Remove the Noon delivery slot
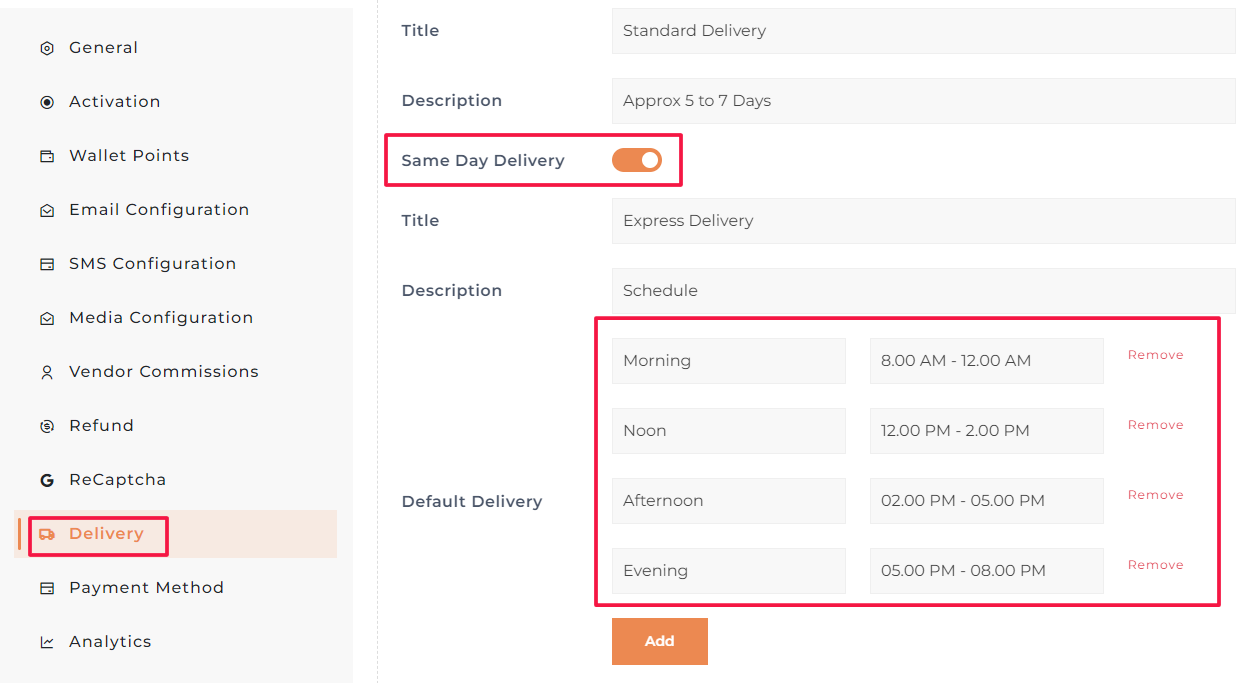1250x683 pixels. point(1155,425)
